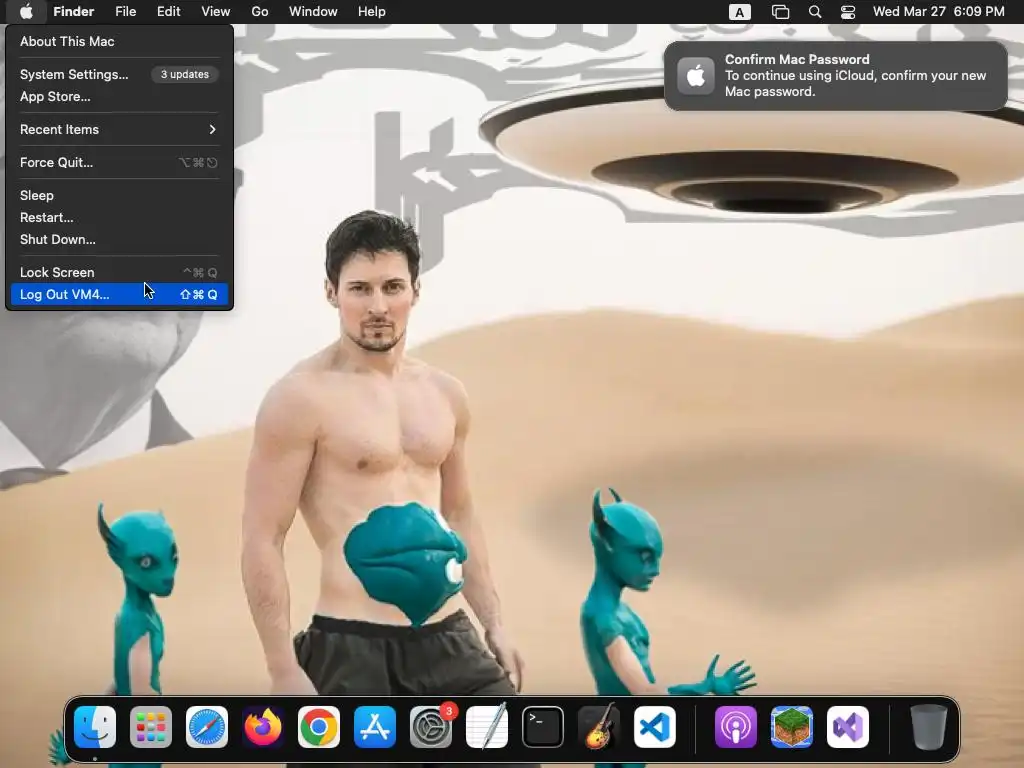Open the Confirm Mac Password notification

(835, 76)
